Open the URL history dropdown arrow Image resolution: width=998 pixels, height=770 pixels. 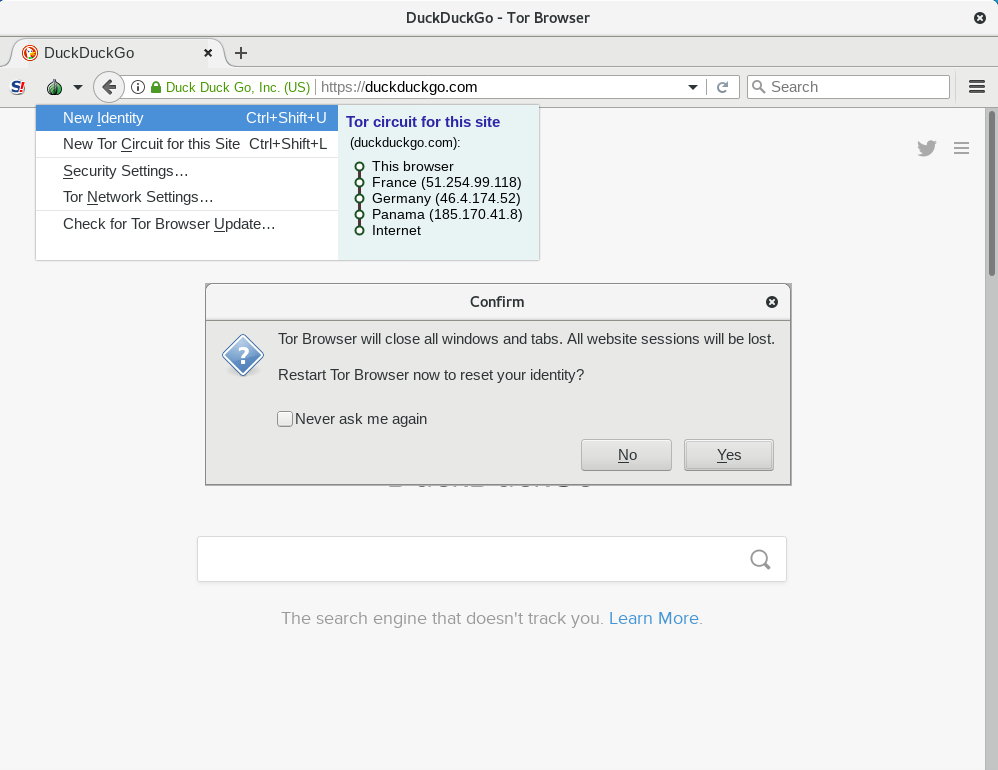pyautogui.click(x=693, y=87)
